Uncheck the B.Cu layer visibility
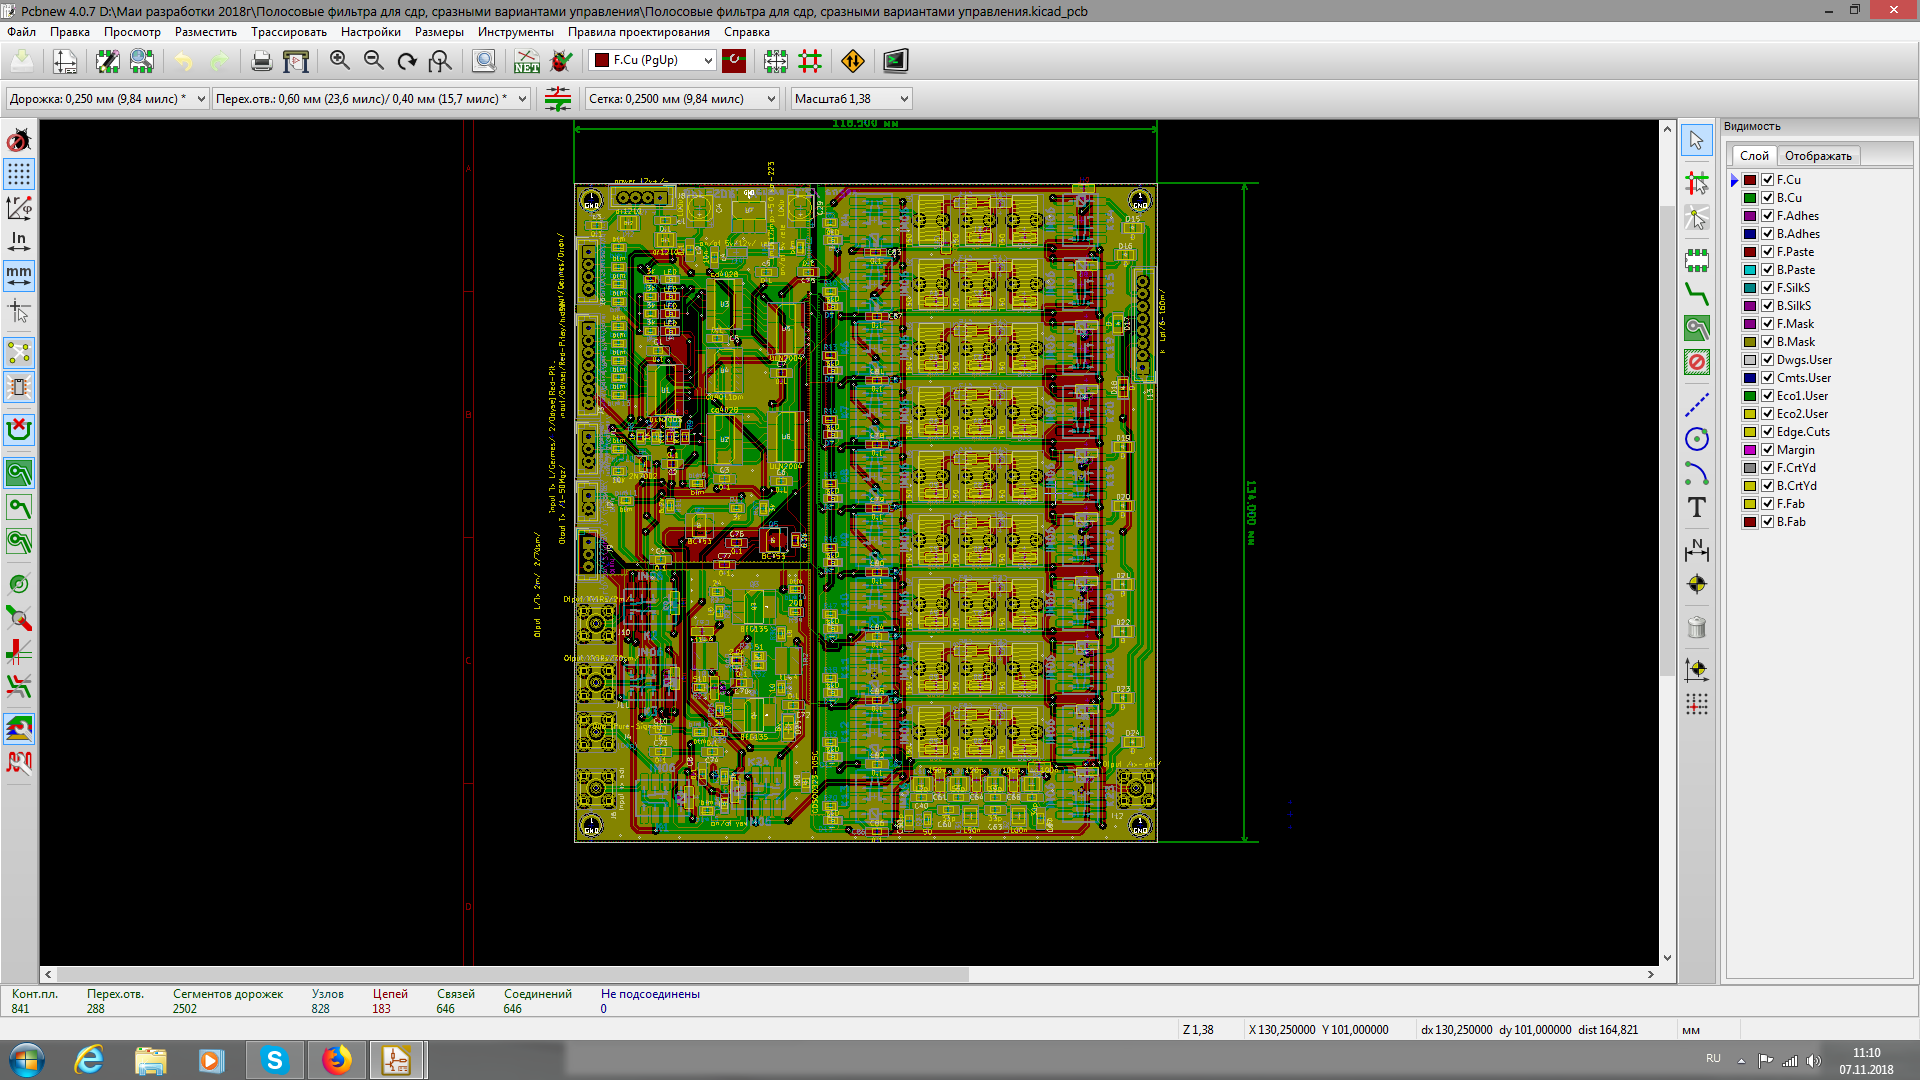 (x=1768, y=198)
